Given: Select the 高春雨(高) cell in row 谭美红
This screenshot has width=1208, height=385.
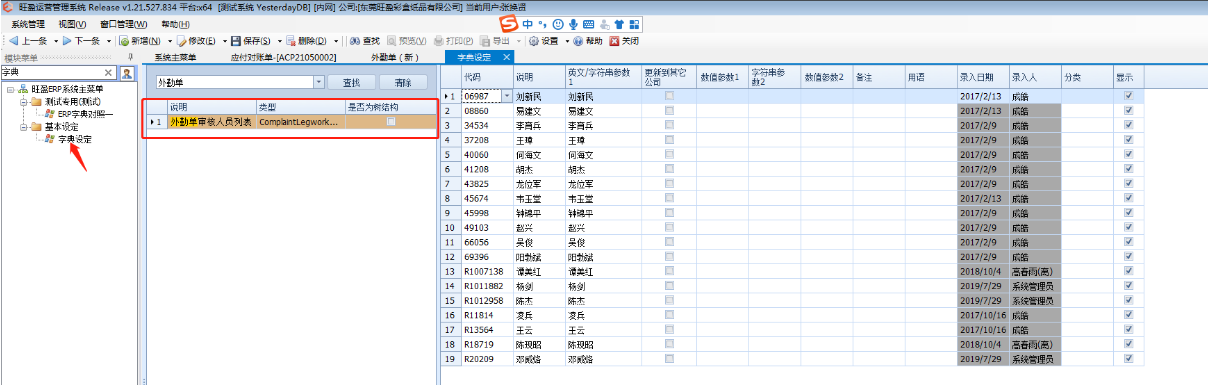Looking at the screenshot, I should pyautogui.click(x=1034, y=271).
